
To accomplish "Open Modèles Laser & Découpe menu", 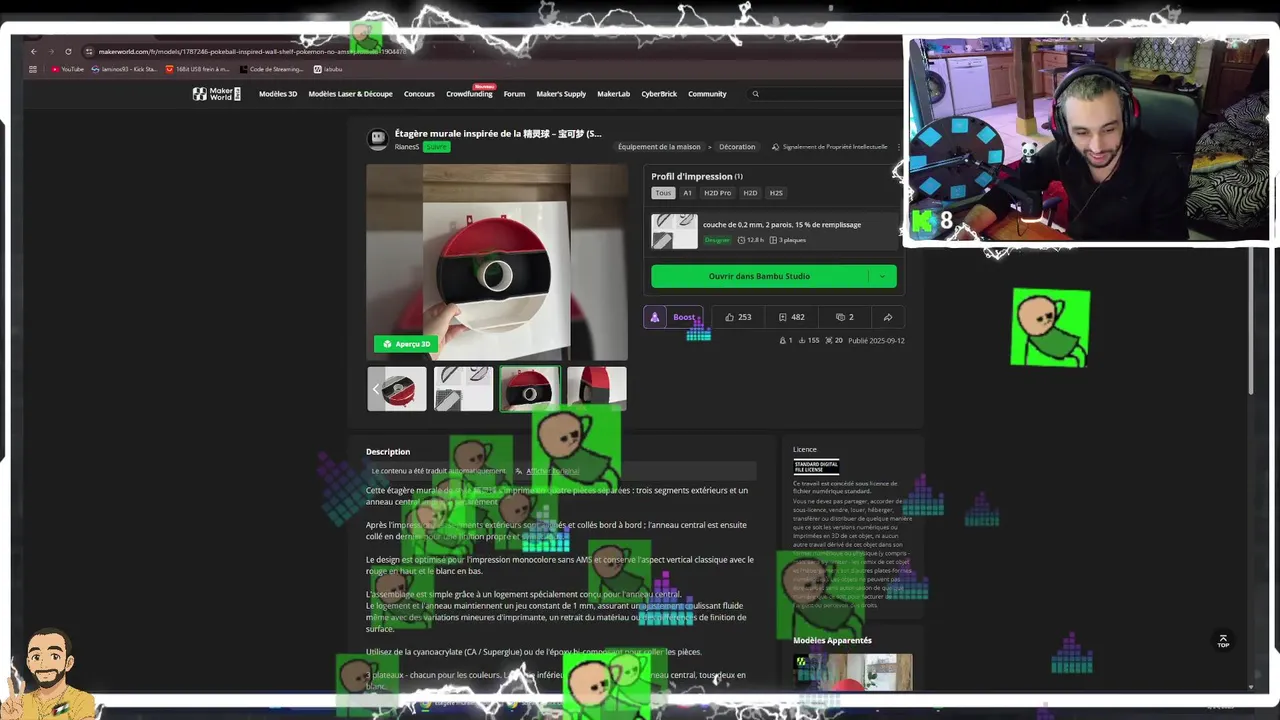I will pos(350,94).
